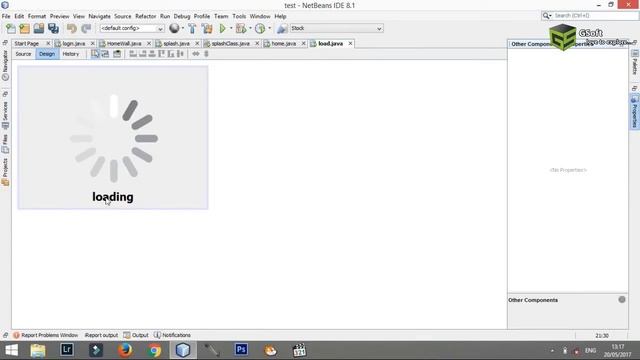640x360 pixels.
Task: Click the Profile Project clock icon
Action: click(x=260, y=29)
